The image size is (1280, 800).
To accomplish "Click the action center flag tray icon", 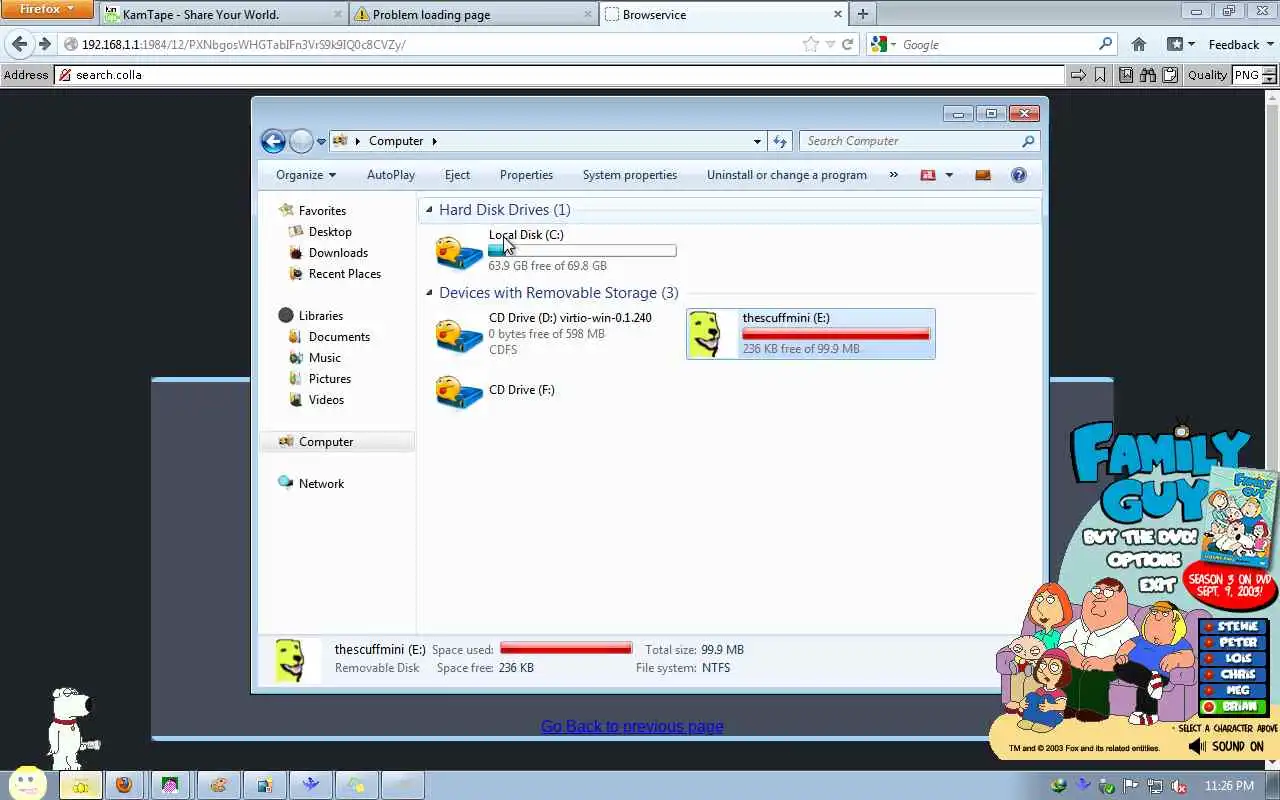I will coord(1131,786).
